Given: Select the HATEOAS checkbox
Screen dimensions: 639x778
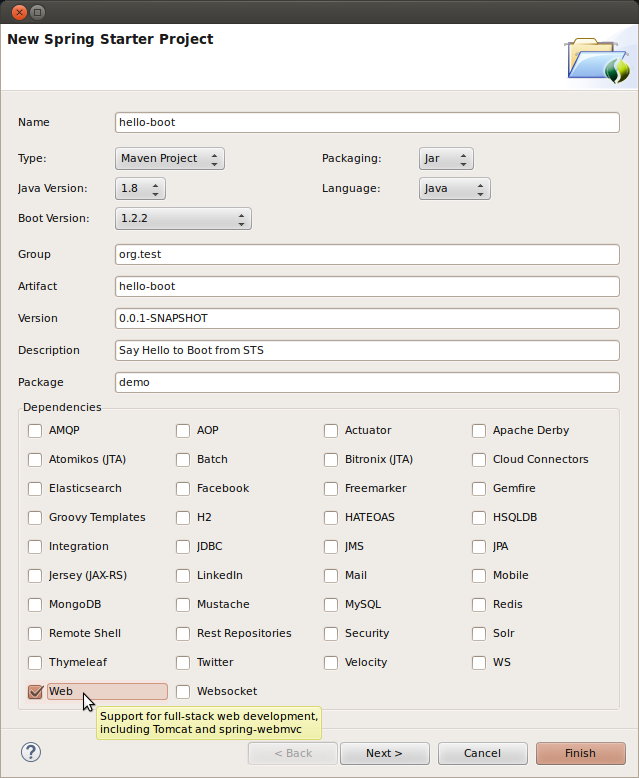Looking at the screenshot, I should [331, 518].
